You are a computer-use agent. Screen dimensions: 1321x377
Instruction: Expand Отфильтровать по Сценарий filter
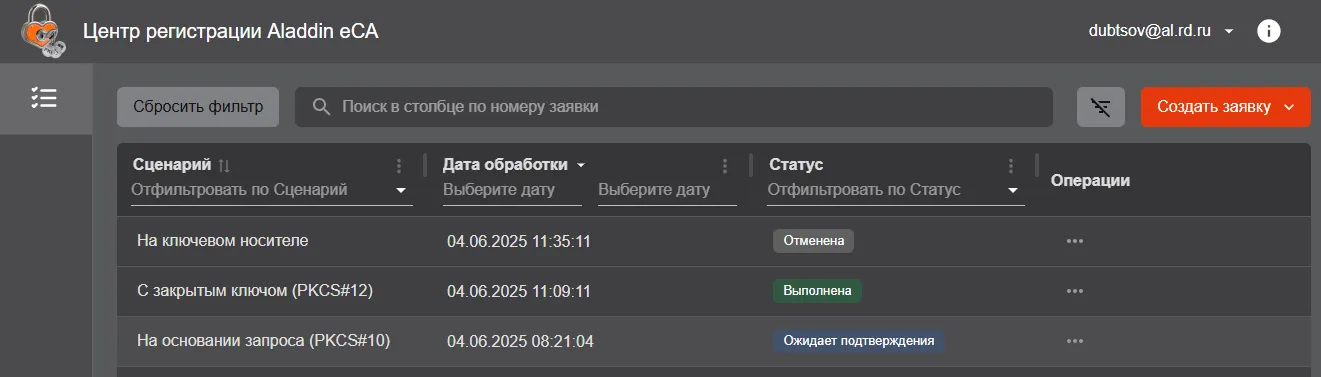pyautogui.click(x=401, y=190)
